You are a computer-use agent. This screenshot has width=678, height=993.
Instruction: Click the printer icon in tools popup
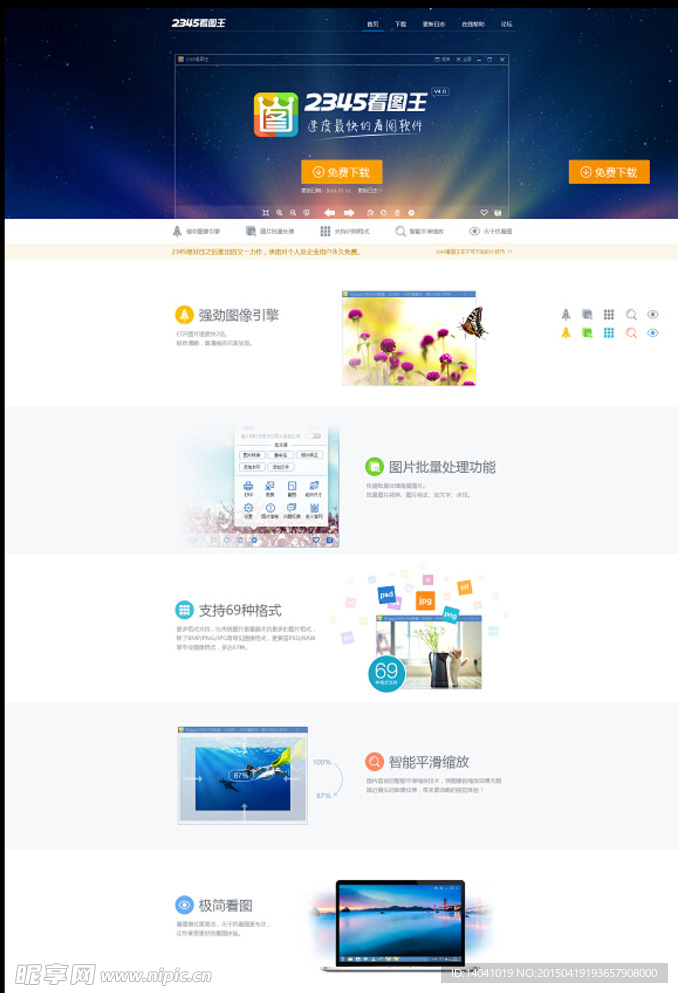248,487
